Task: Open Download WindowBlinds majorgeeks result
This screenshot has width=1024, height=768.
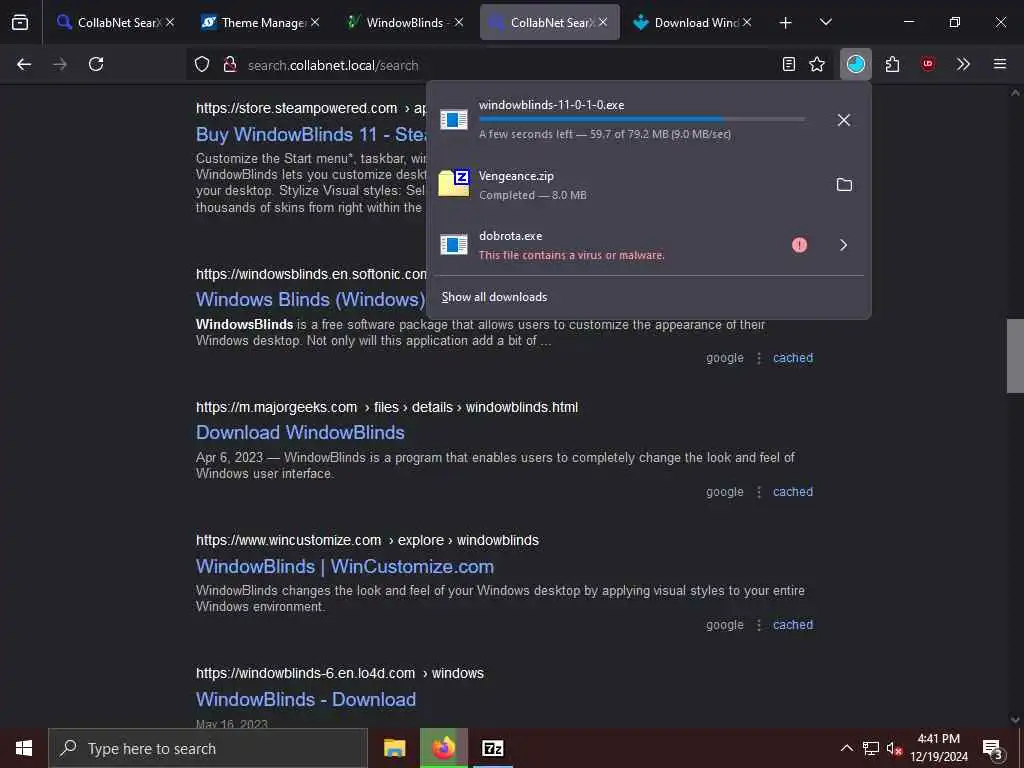Action: click(x=300, y=432)
